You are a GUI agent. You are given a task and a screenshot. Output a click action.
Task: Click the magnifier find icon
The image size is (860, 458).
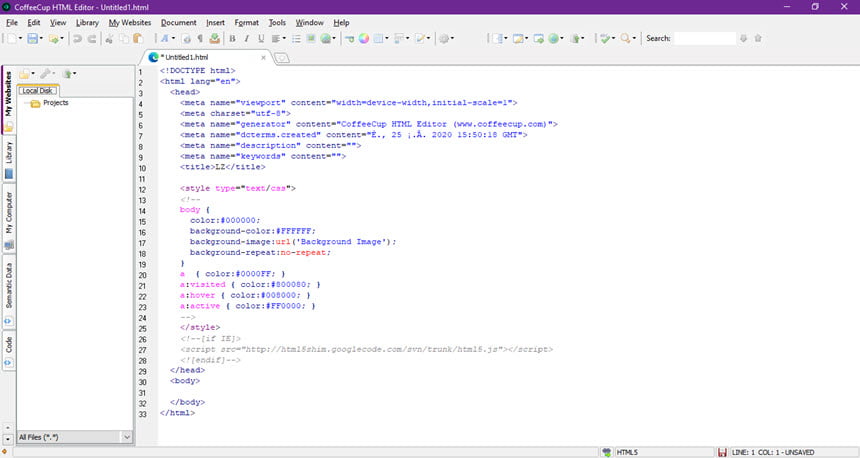[625, 38]
